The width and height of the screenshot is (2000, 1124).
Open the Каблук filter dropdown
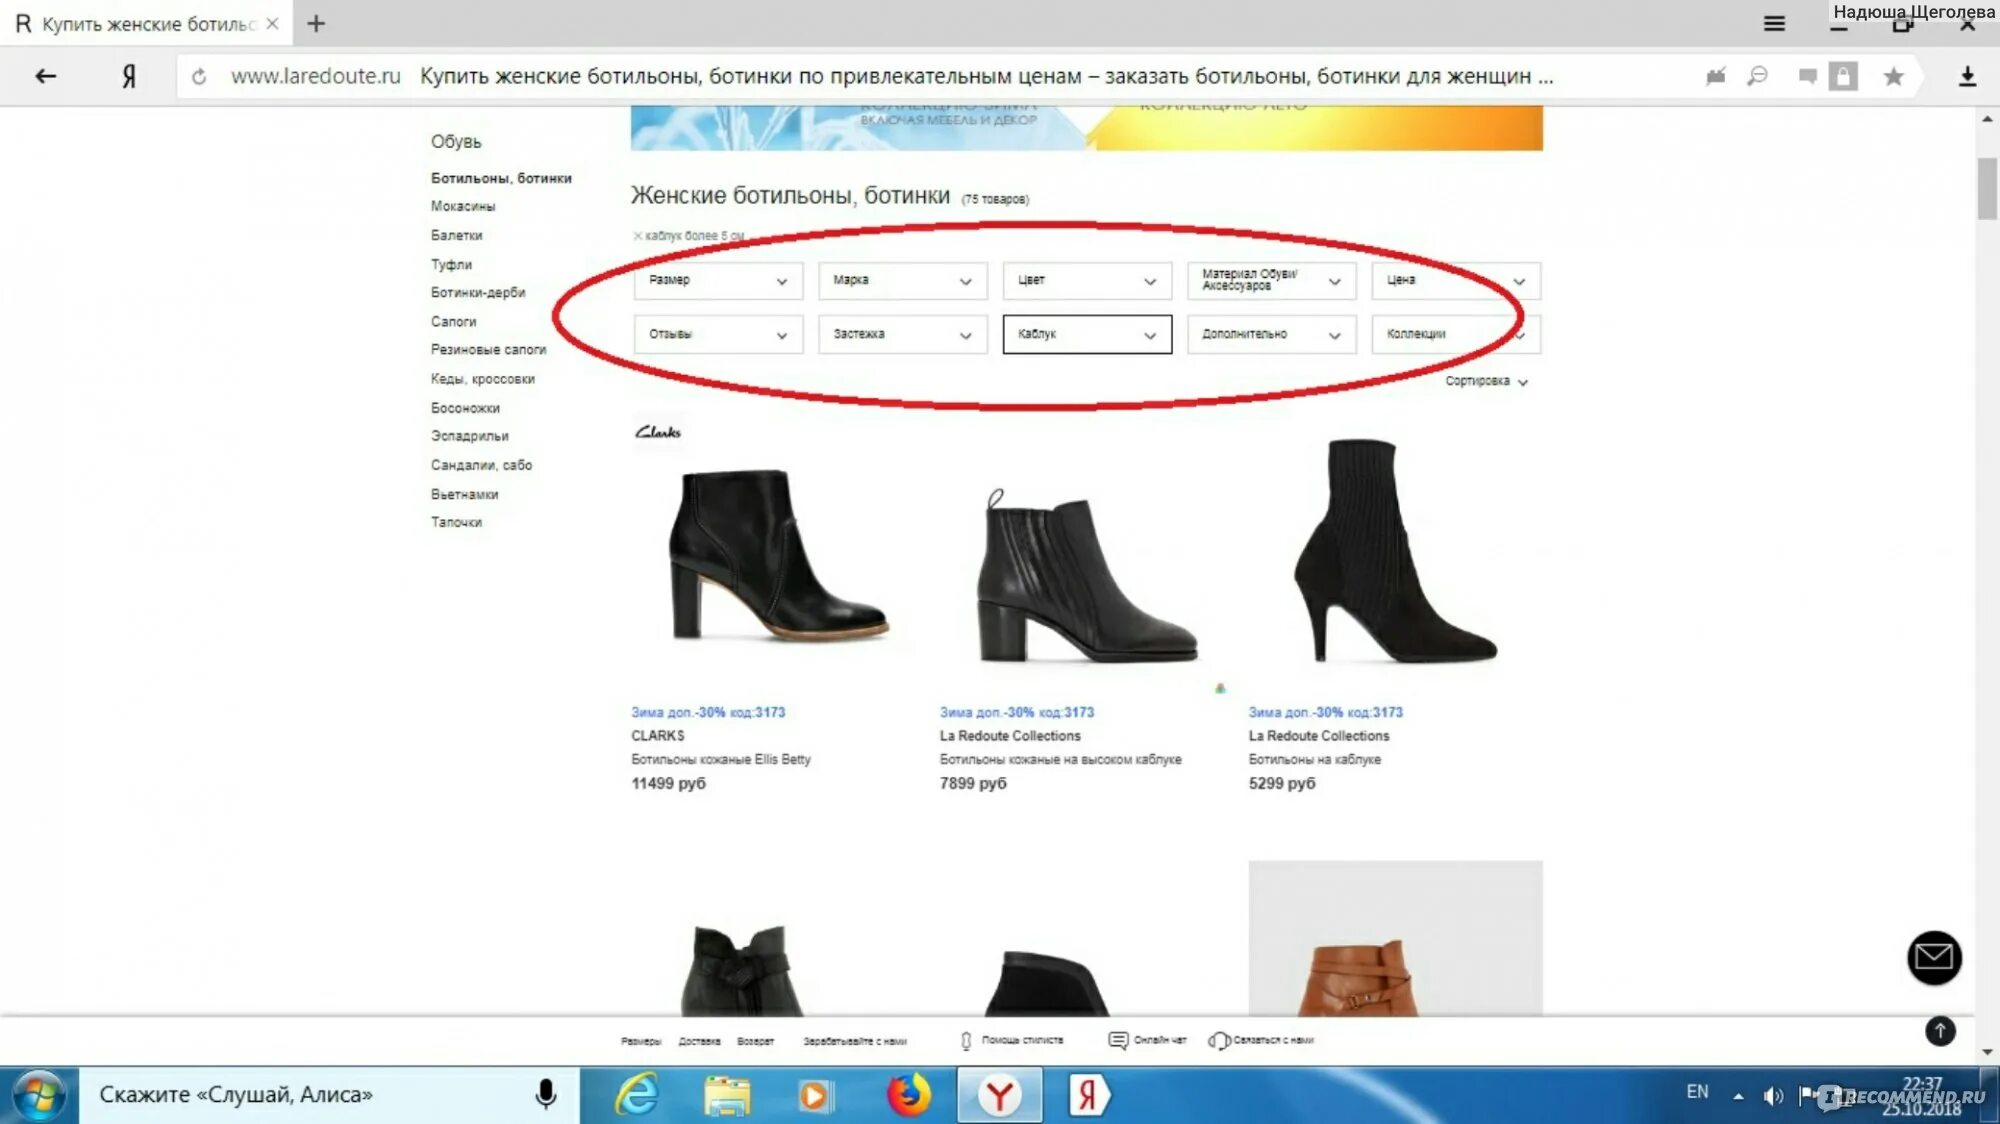[x=1087, y=335]
